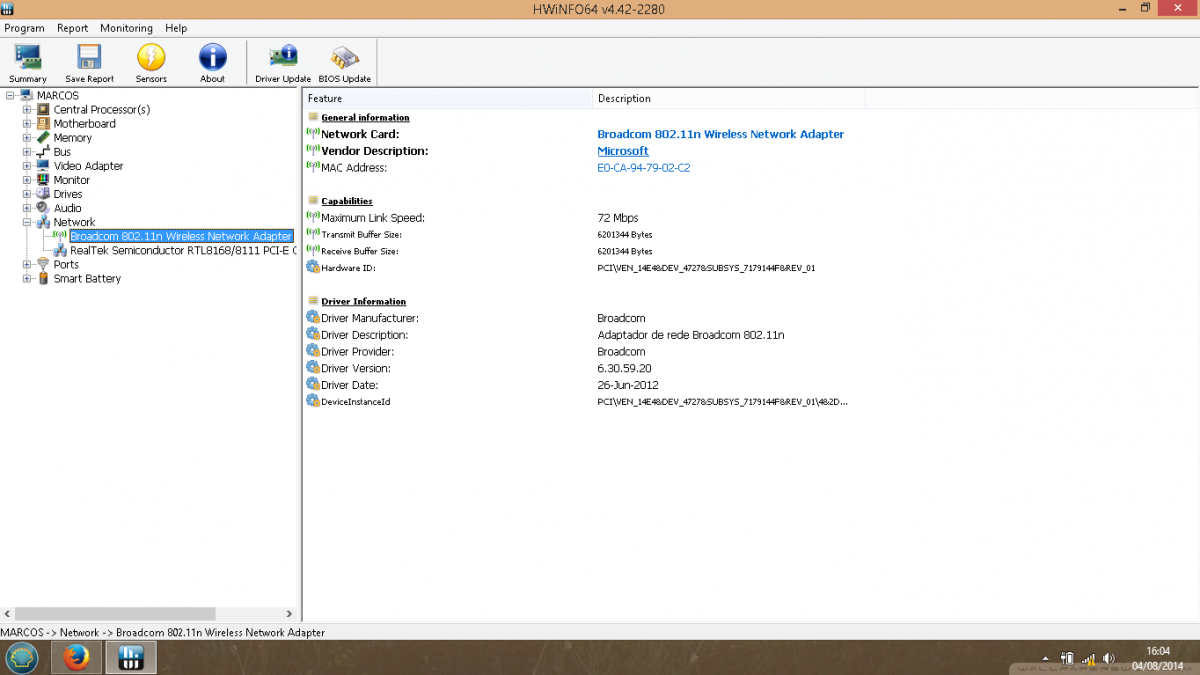The height and width of the screenshot is (675, 1200).
Task: Expand the Drives node
Action: 28,194
